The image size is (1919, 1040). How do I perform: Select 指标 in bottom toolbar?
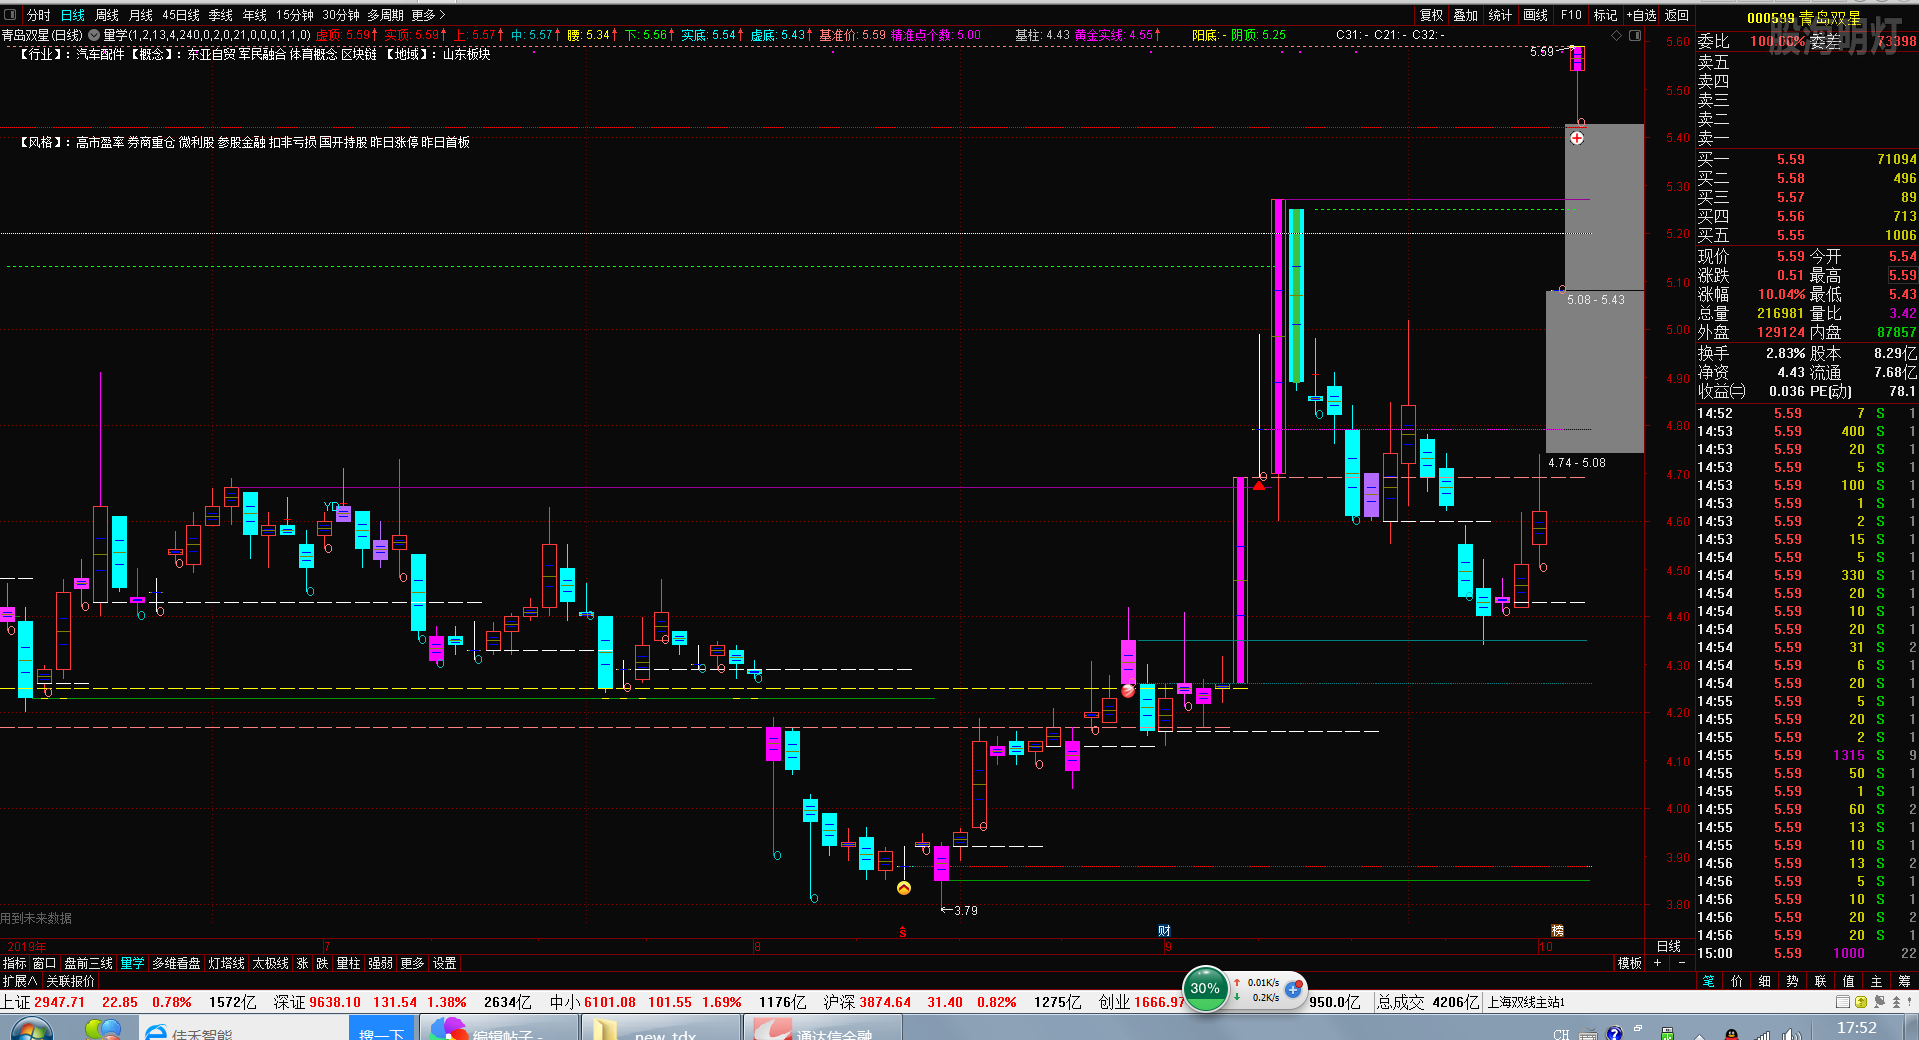pos(15,963)
